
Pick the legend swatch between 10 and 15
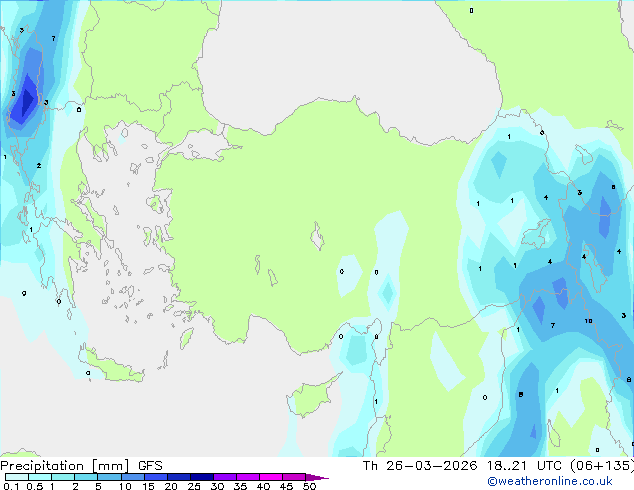132,477
